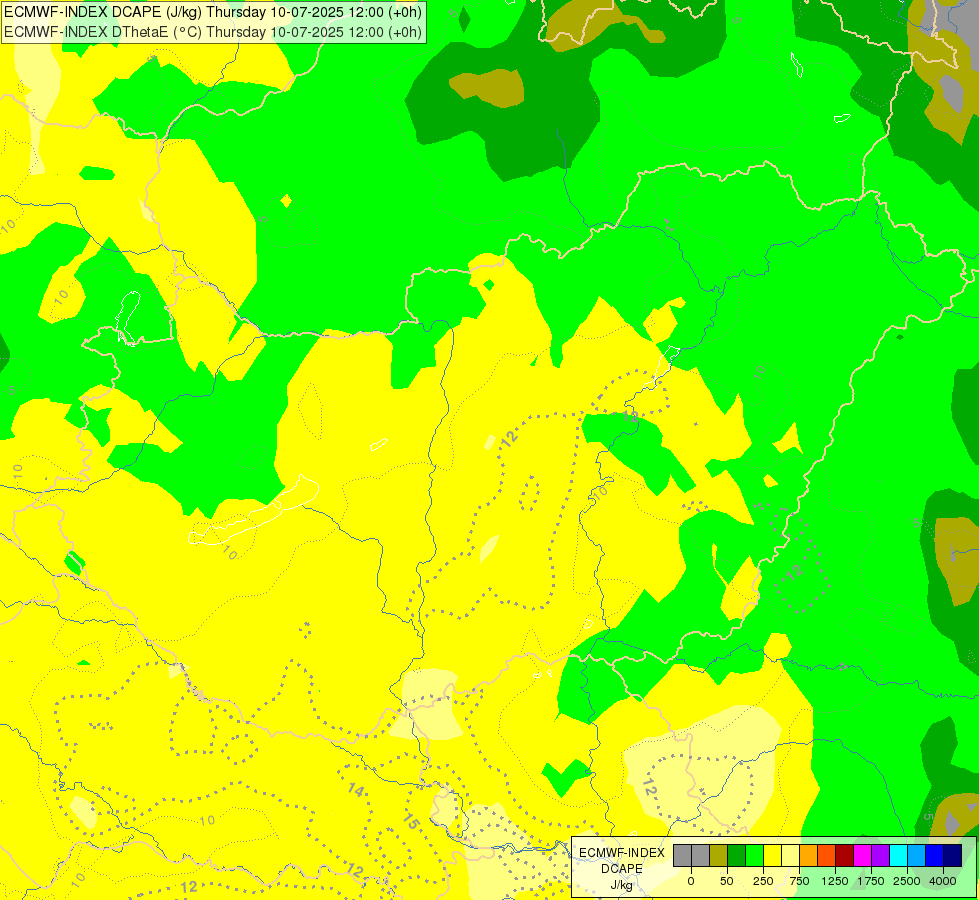Click the legend label "50"
979x900 pixels.
727,881
